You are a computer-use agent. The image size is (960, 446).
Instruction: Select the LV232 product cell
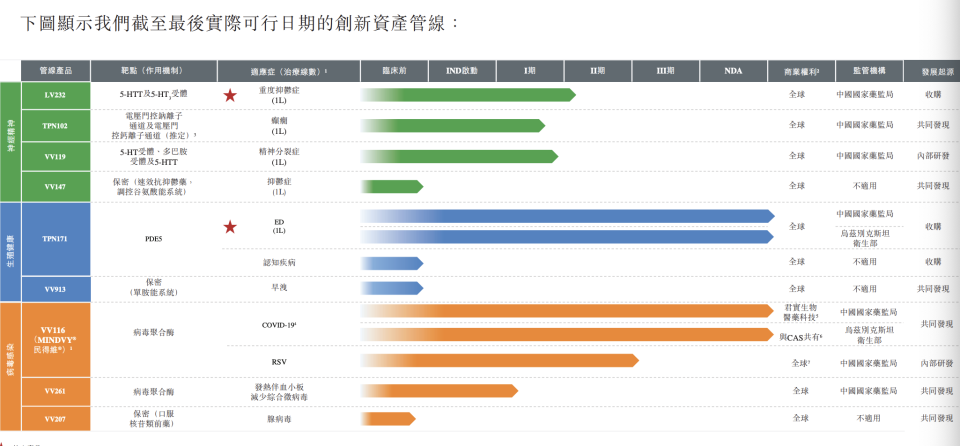pyautogui.click(x=56, y=96)
